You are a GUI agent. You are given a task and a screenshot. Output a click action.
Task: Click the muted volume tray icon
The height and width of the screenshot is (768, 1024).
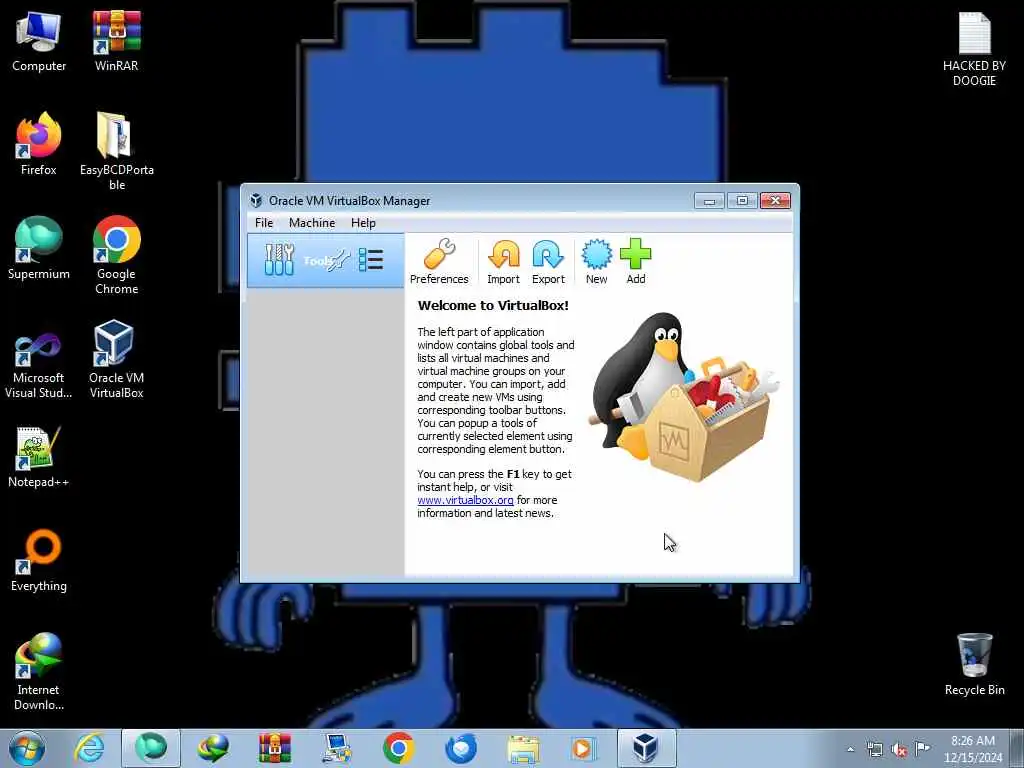tap(899, 749)
